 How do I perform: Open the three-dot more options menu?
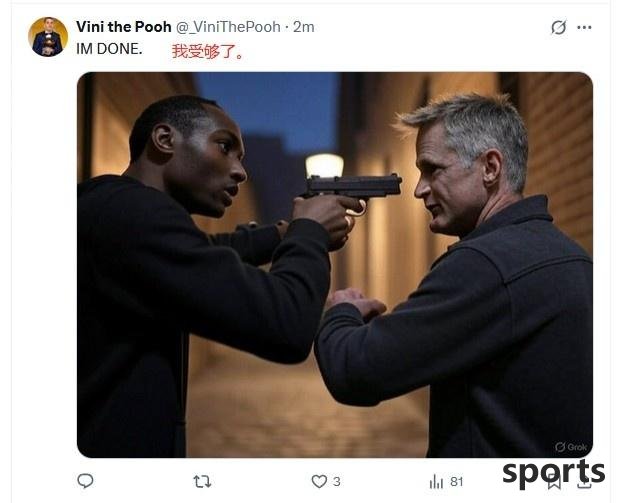point(584,27)
